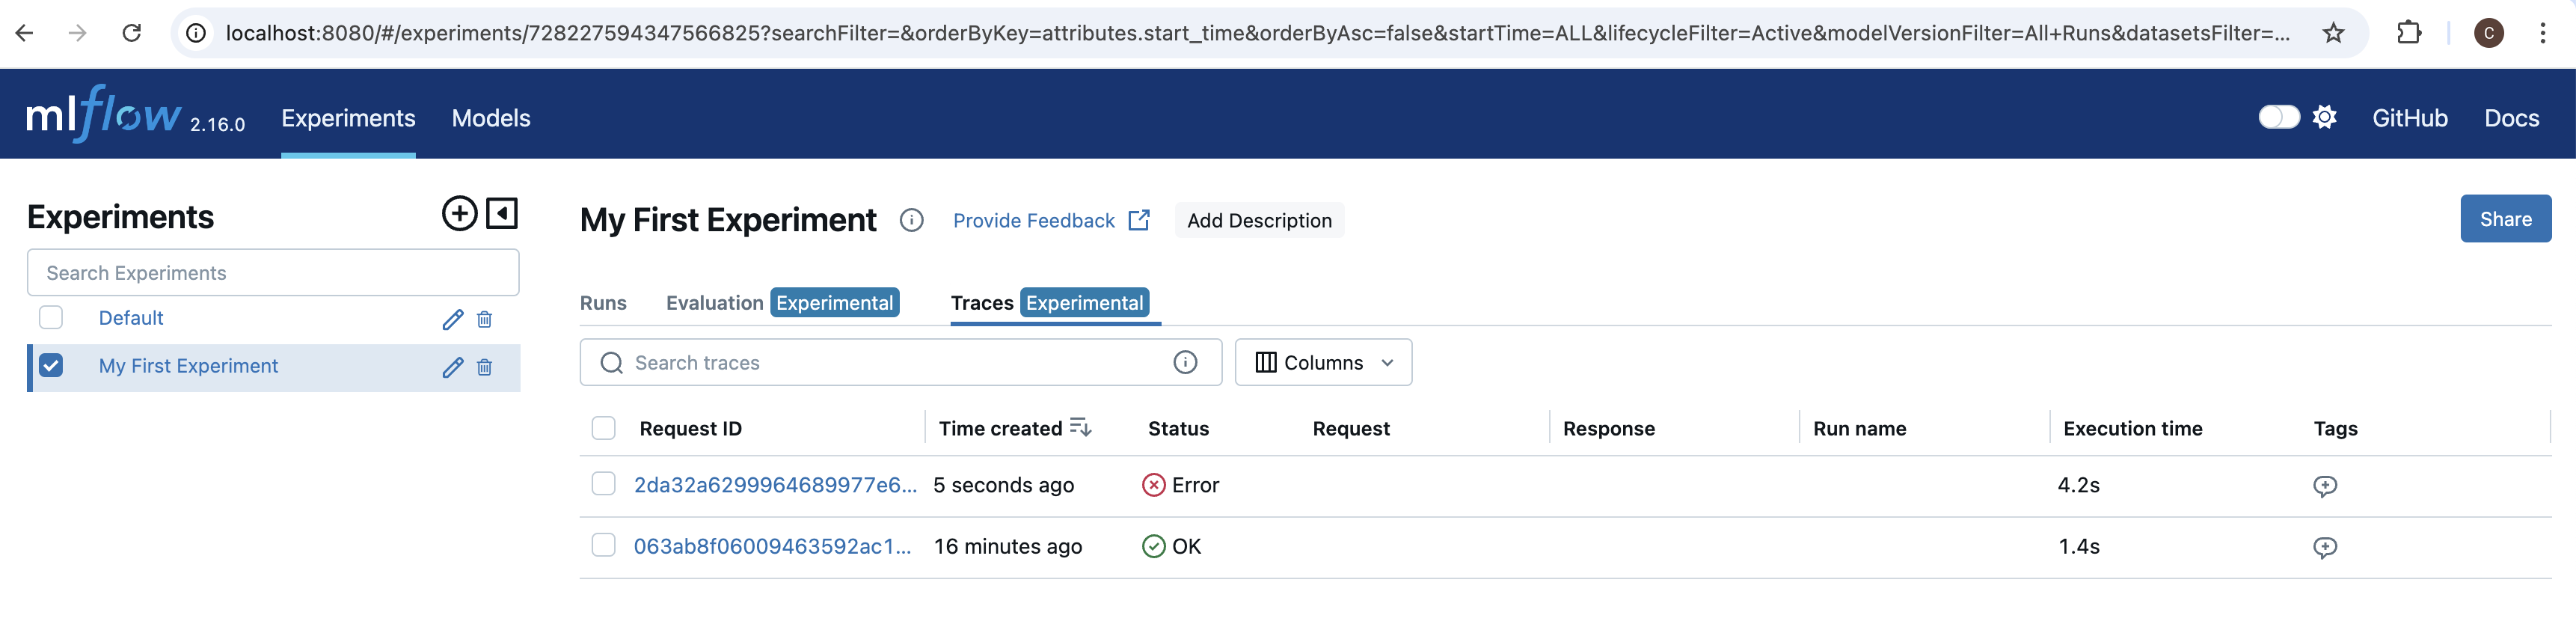The image size is (2576, 639).
Task: Open the browser profile avatar
Action: pos(2488,33)
